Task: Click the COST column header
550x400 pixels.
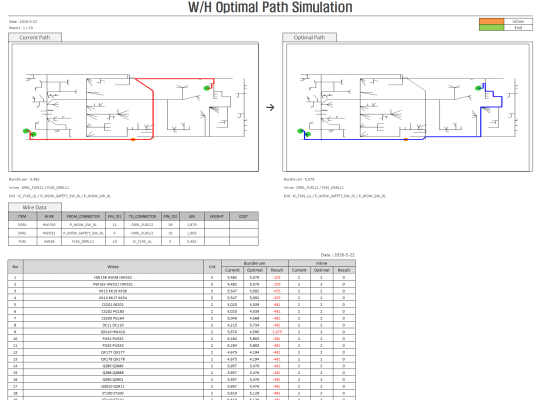Action: [244, 216]
